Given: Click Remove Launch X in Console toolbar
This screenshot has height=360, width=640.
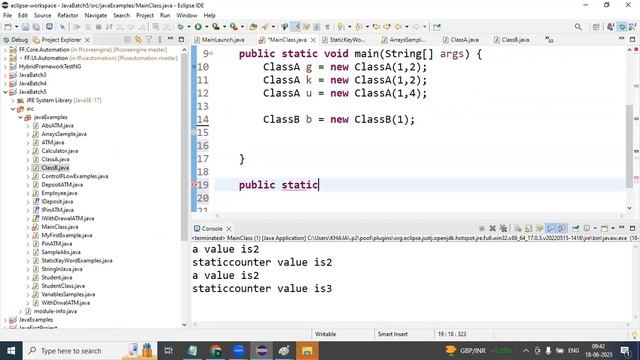Looking at the screenshot, I should 493,228.
